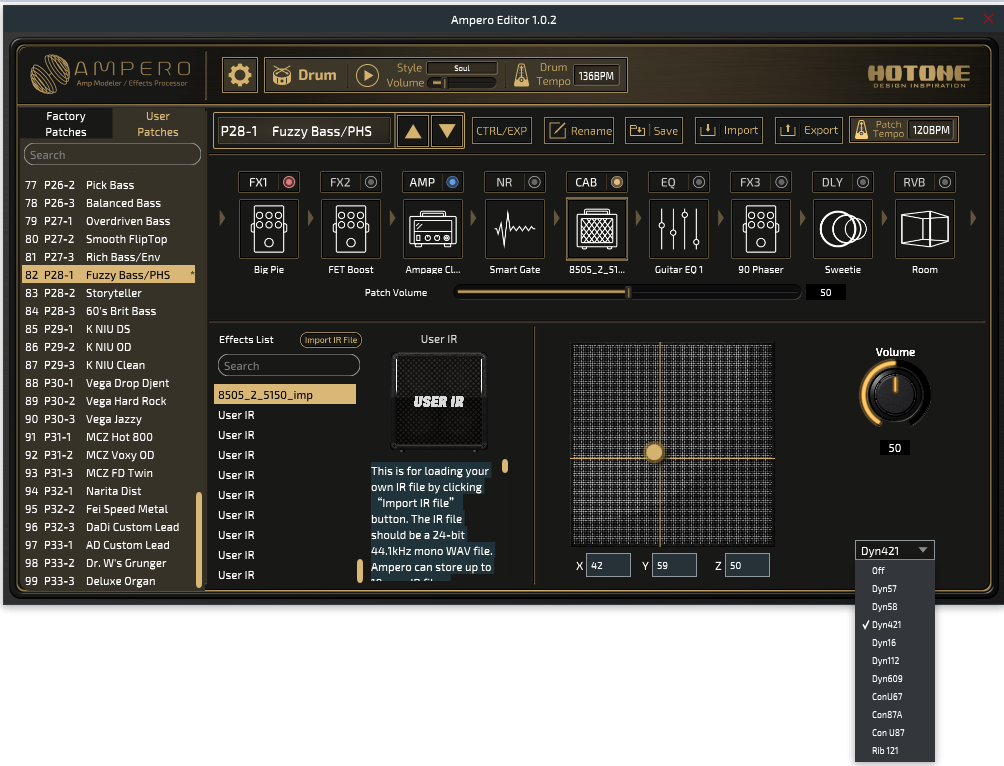This screenshot has height=766, width=1004.
Task: Toggle the CAB module on/off
Action: (617, 183)
